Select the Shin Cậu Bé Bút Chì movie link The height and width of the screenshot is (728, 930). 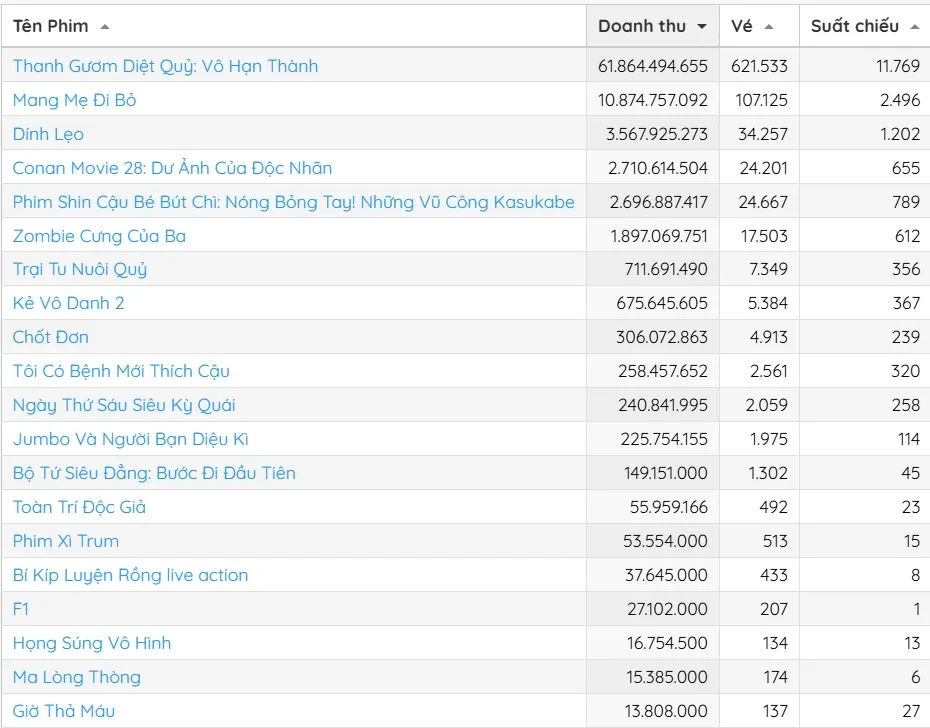click(293, 202)
